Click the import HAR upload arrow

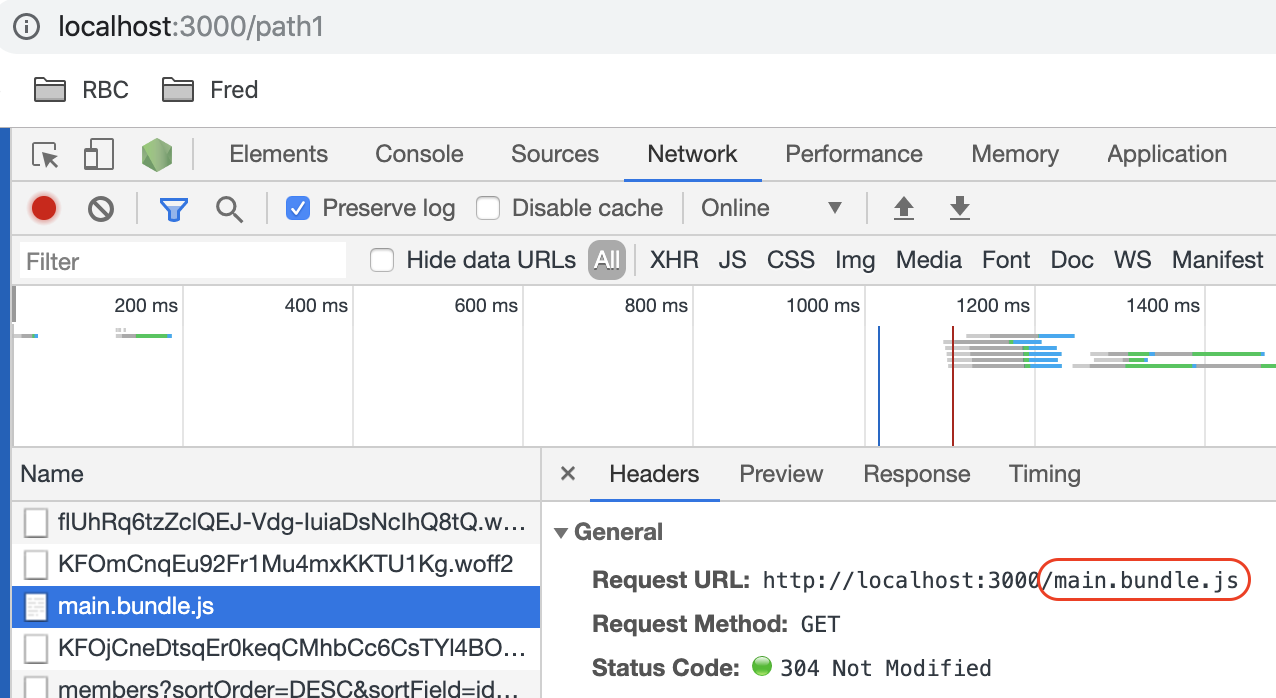(x=904, y=208)
